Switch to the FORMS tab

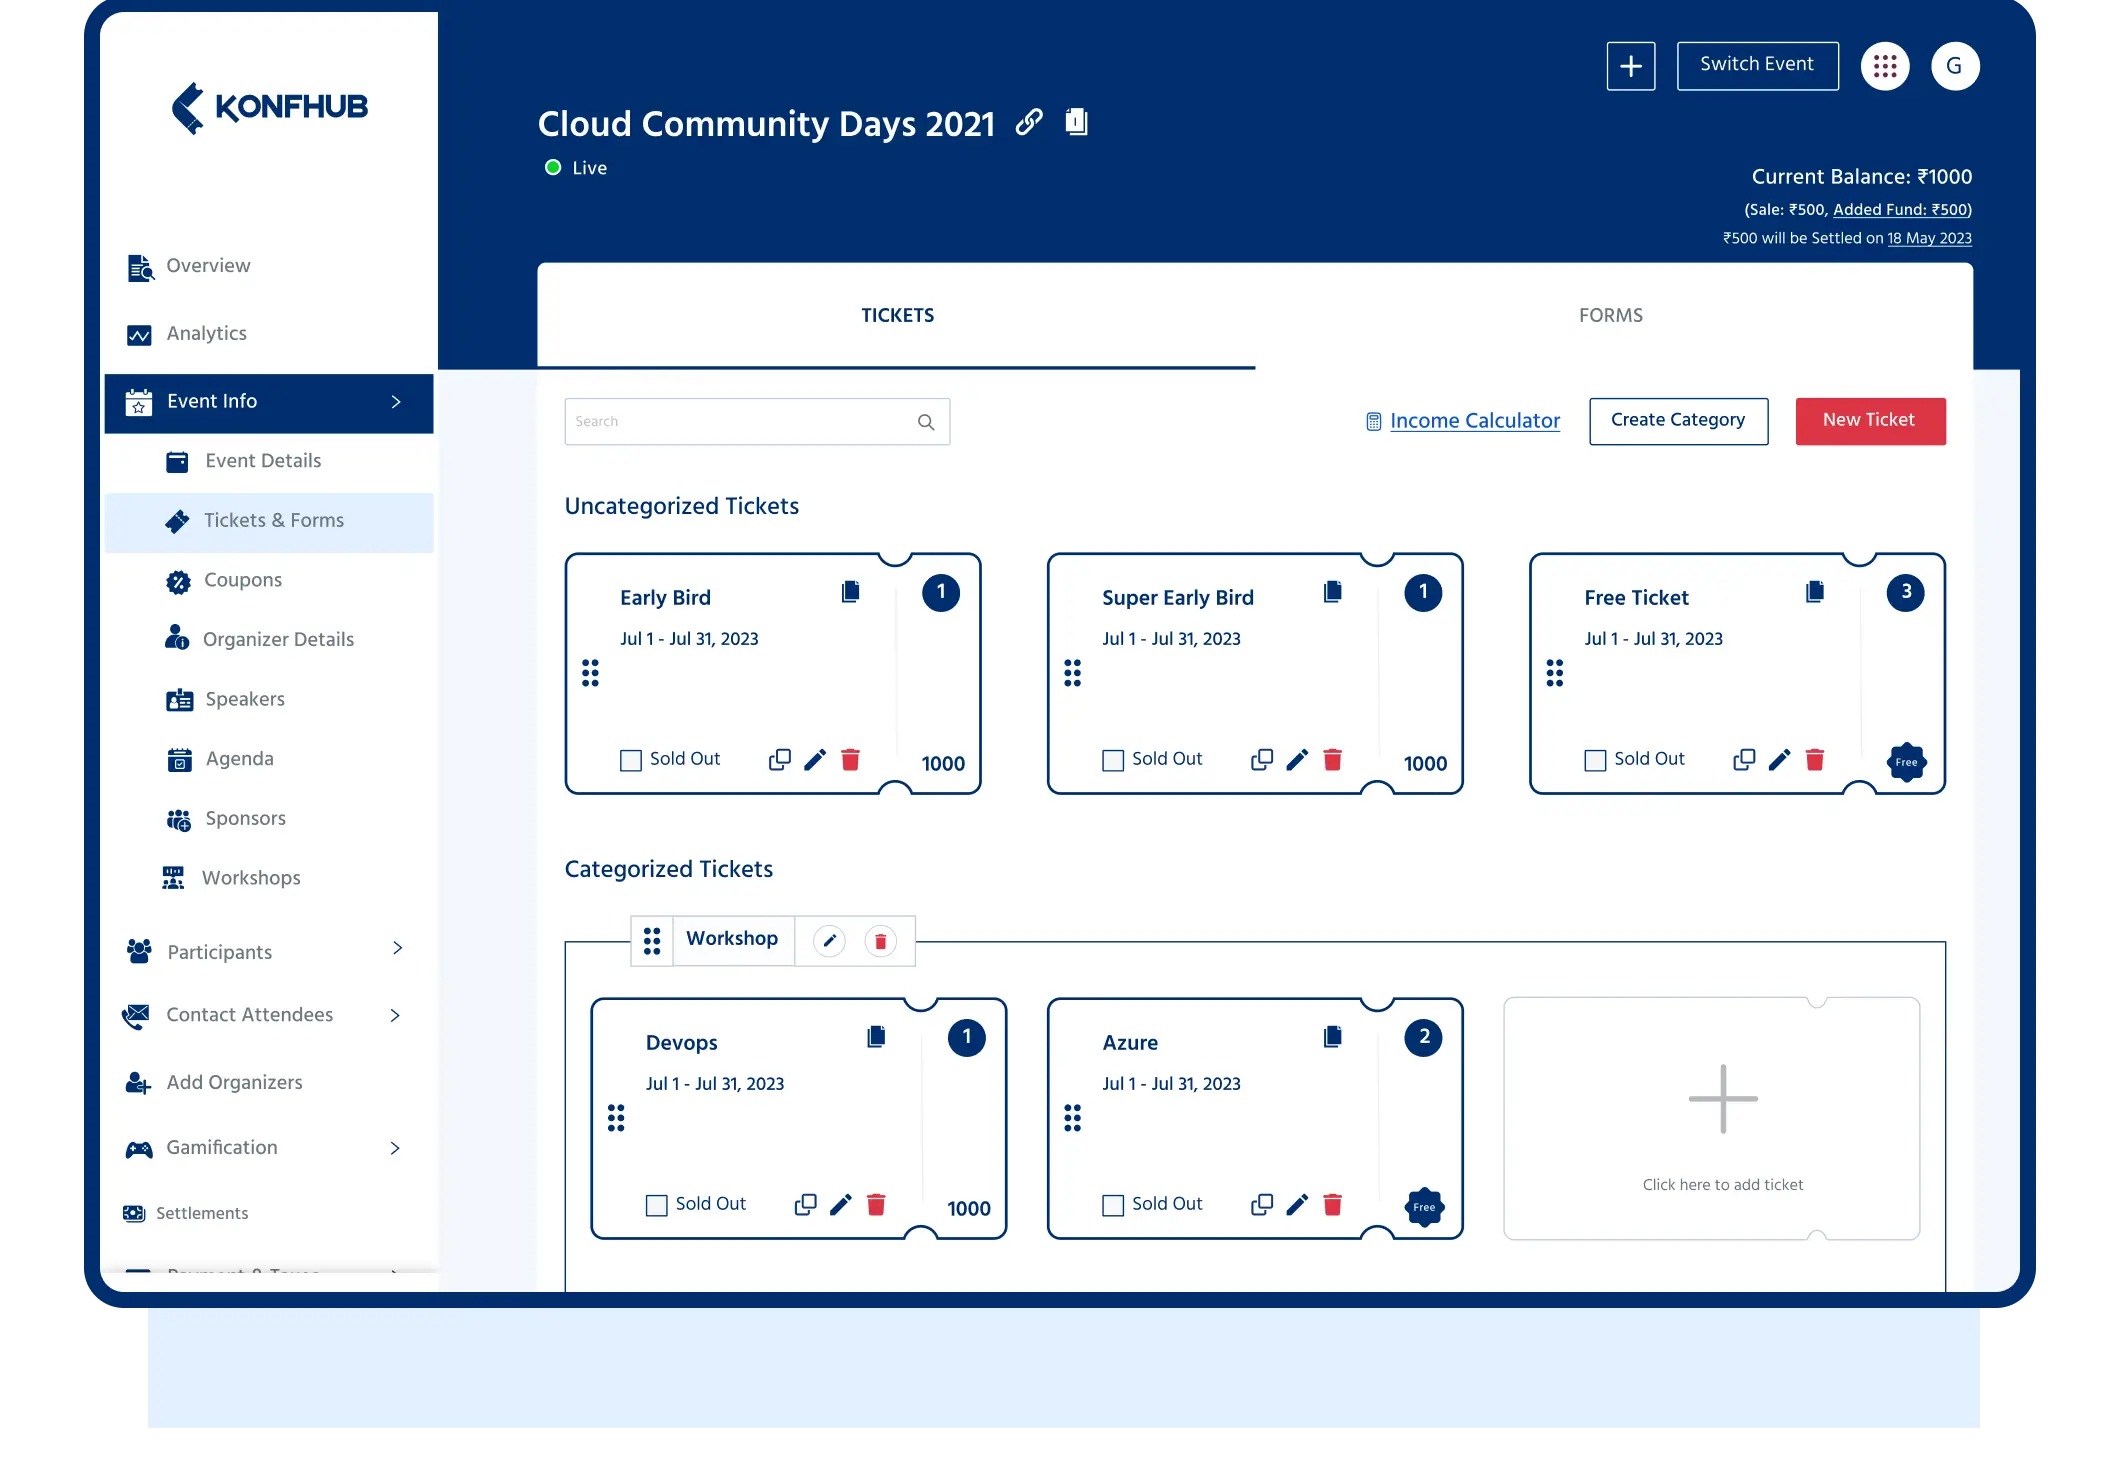pyautogui.click(x=1610, y=316)
